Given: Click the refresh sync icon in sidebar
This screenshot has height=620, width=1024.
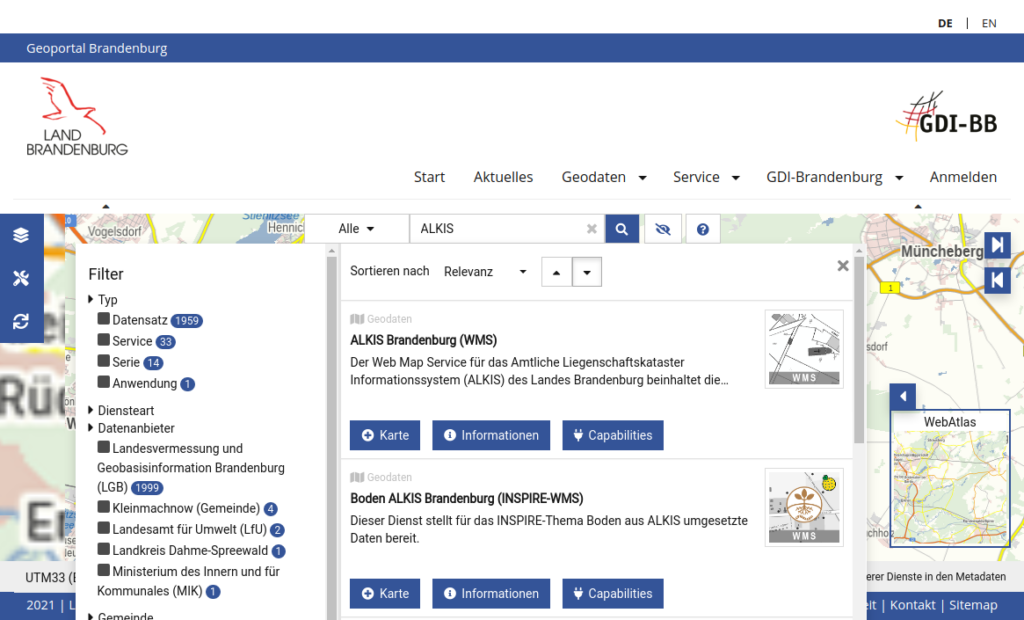Looking at the screenshot, I should click(21, 321).
